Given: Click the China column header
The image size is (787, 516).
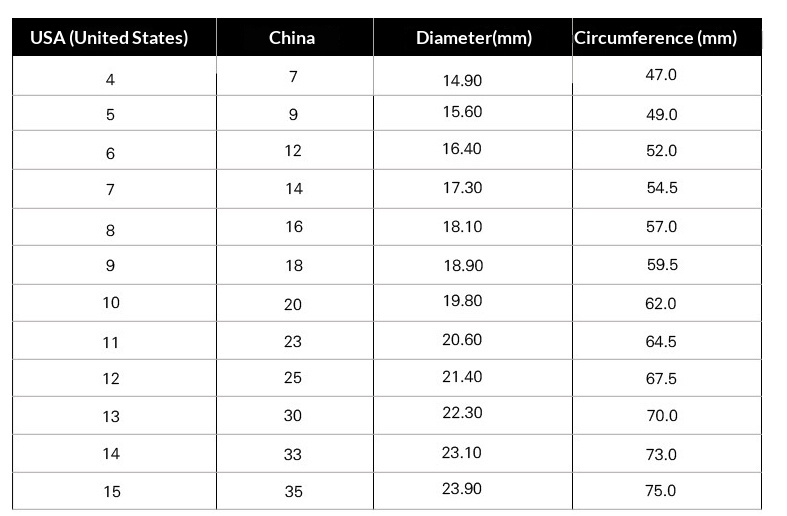Looking at the screenshot, I should [x=292, y=38].
